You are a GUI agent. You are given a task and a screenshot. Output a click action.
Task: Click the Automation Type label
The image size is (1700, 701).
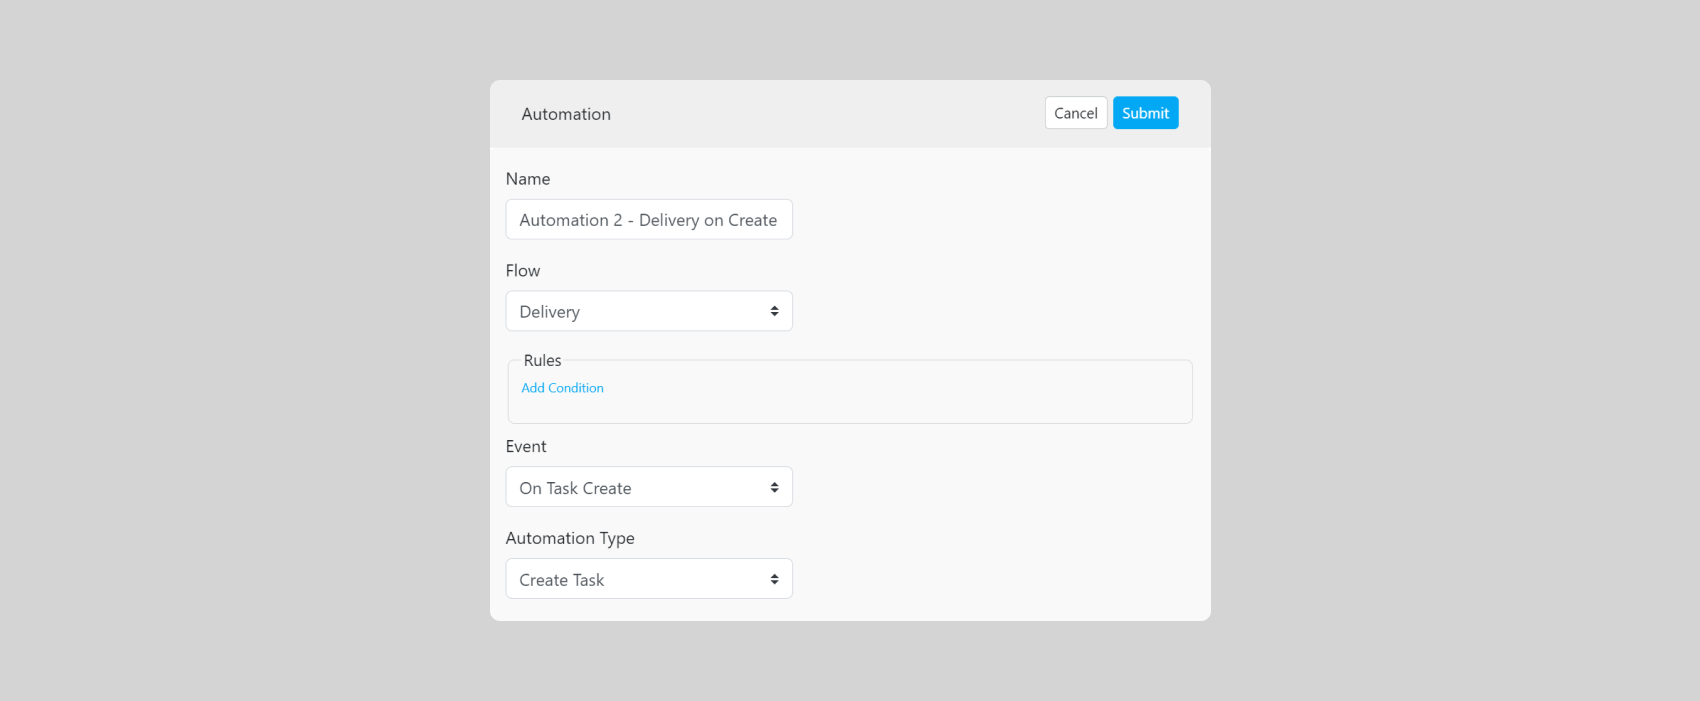[570, 539]
